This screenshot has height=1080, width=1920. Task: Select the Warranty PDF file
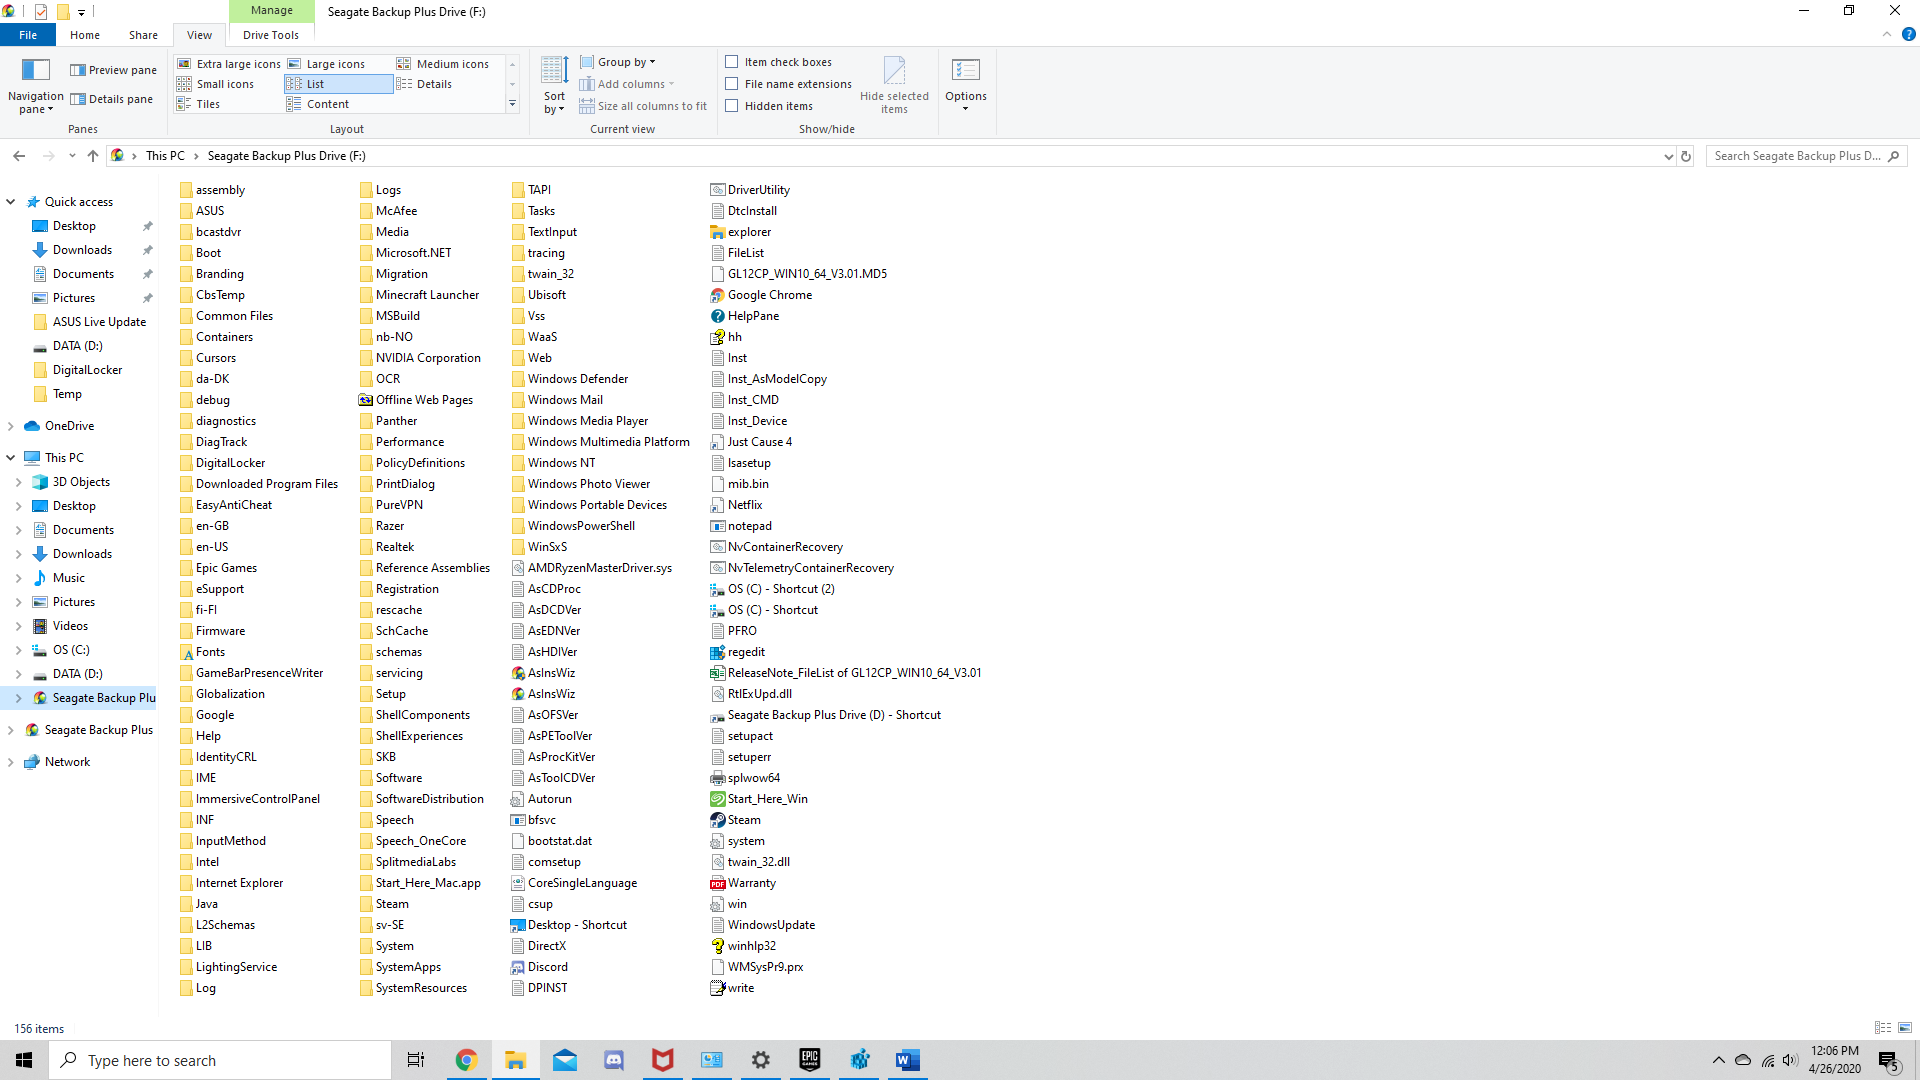[743, 883]
